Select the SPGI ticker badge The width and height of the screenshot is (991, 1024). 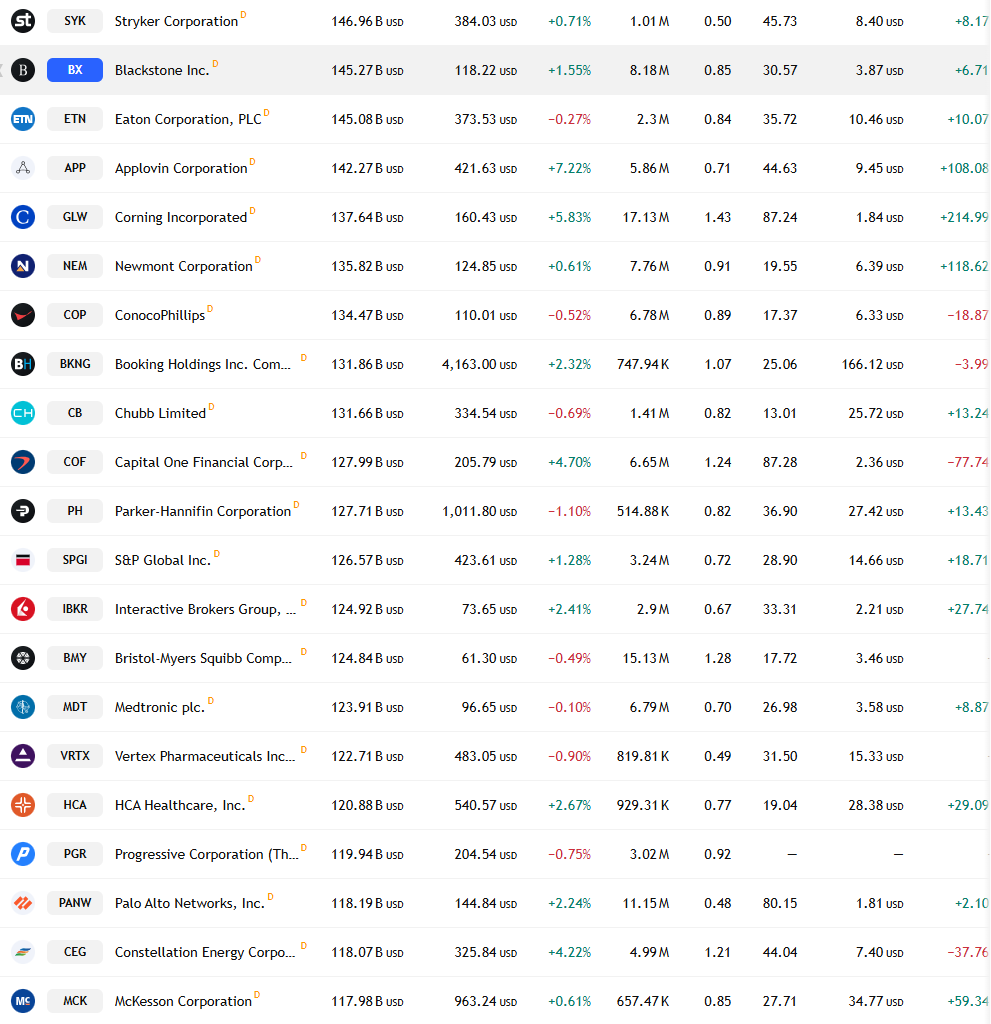point(75,560)
